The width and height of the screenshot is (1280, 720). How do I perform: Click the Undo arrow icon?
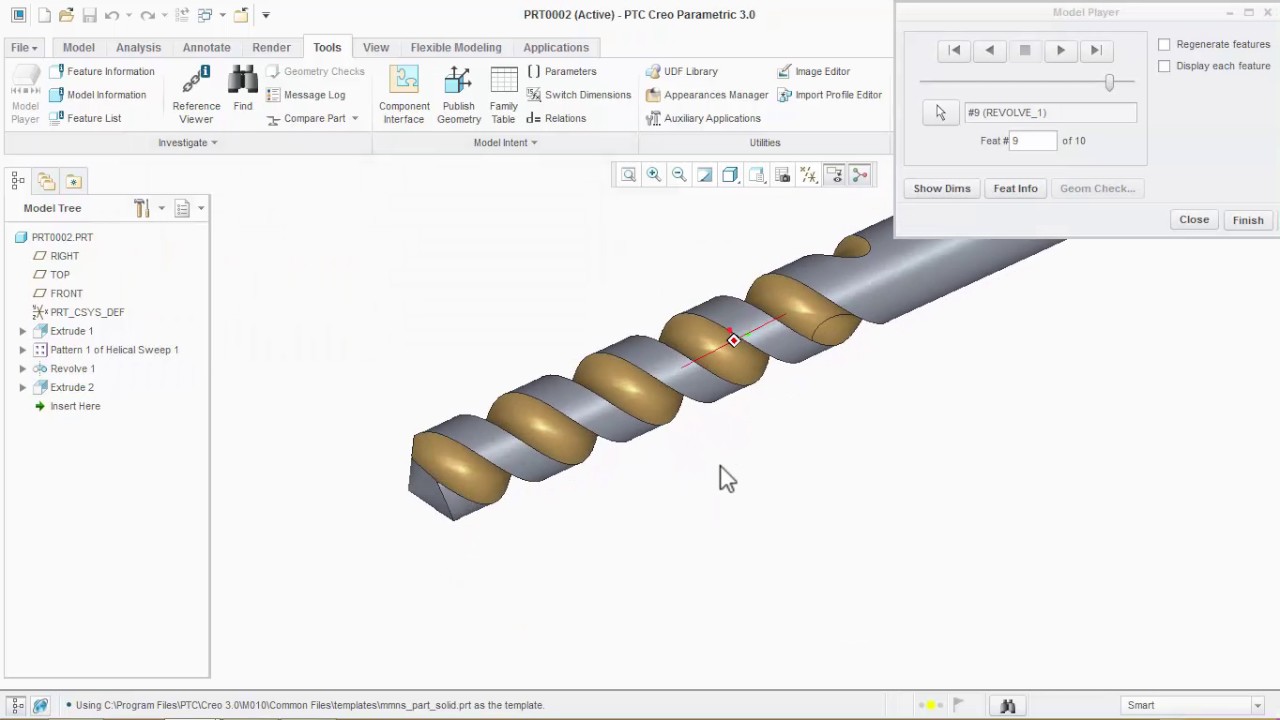click(112, 15)
